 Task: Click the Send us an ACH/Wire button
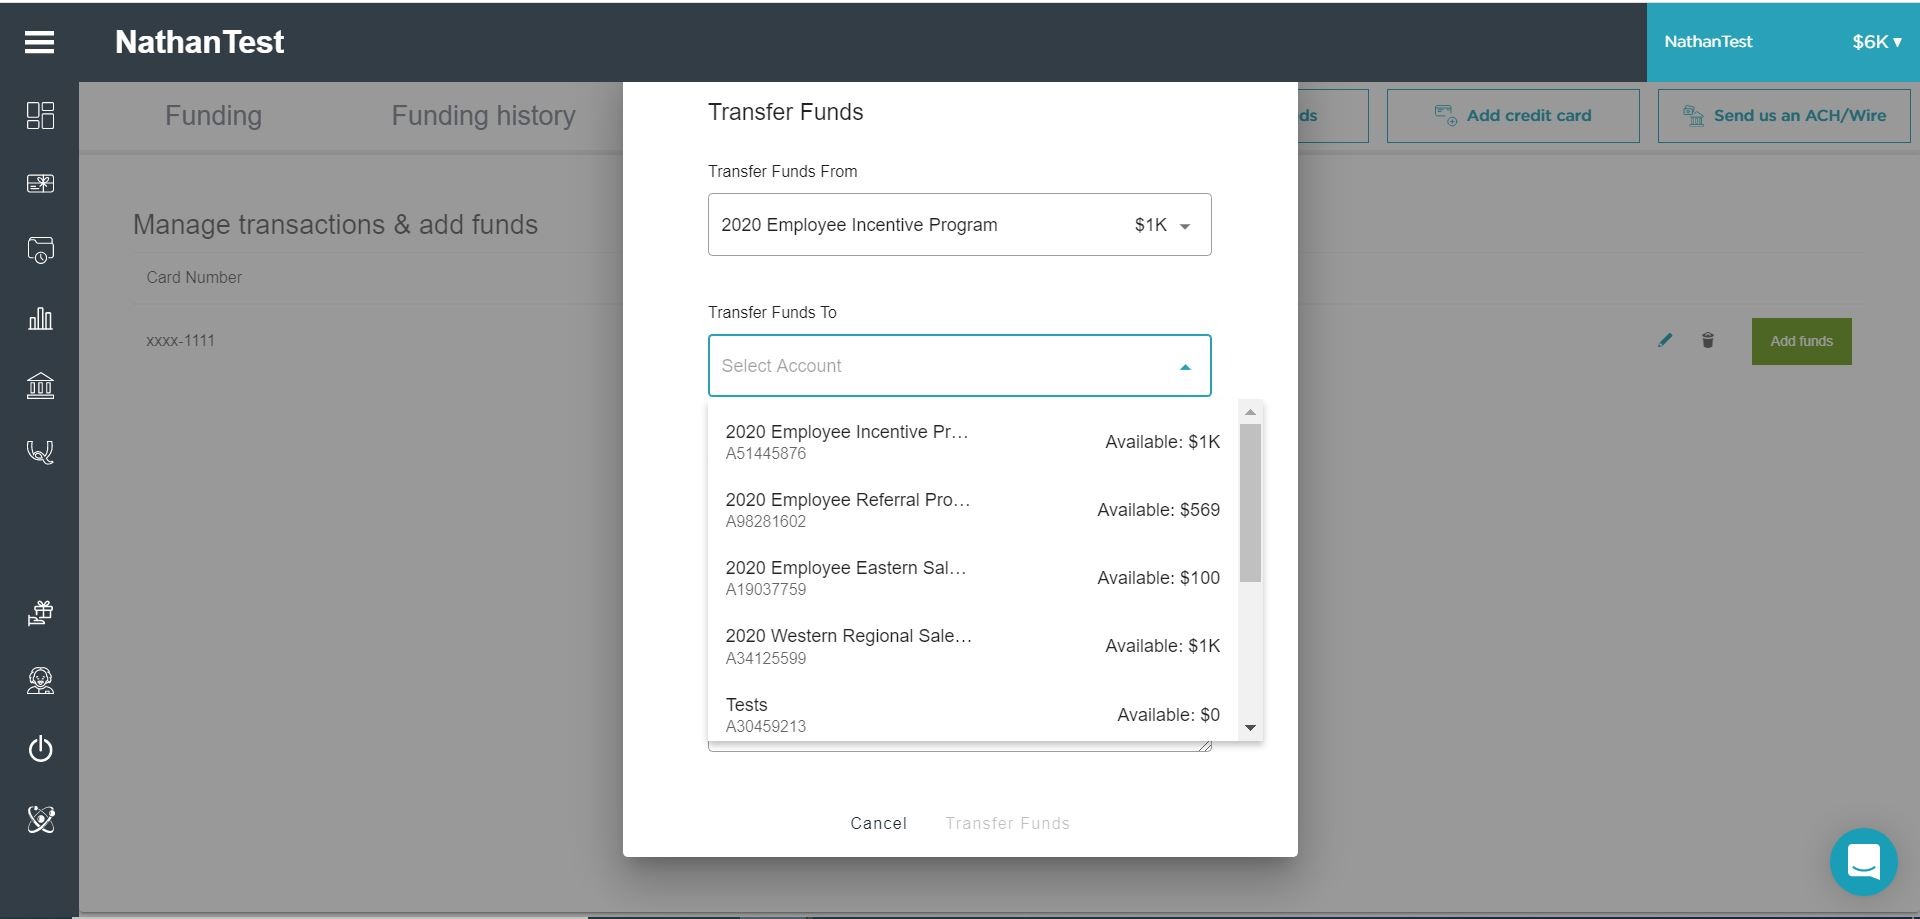point(1784,115)
